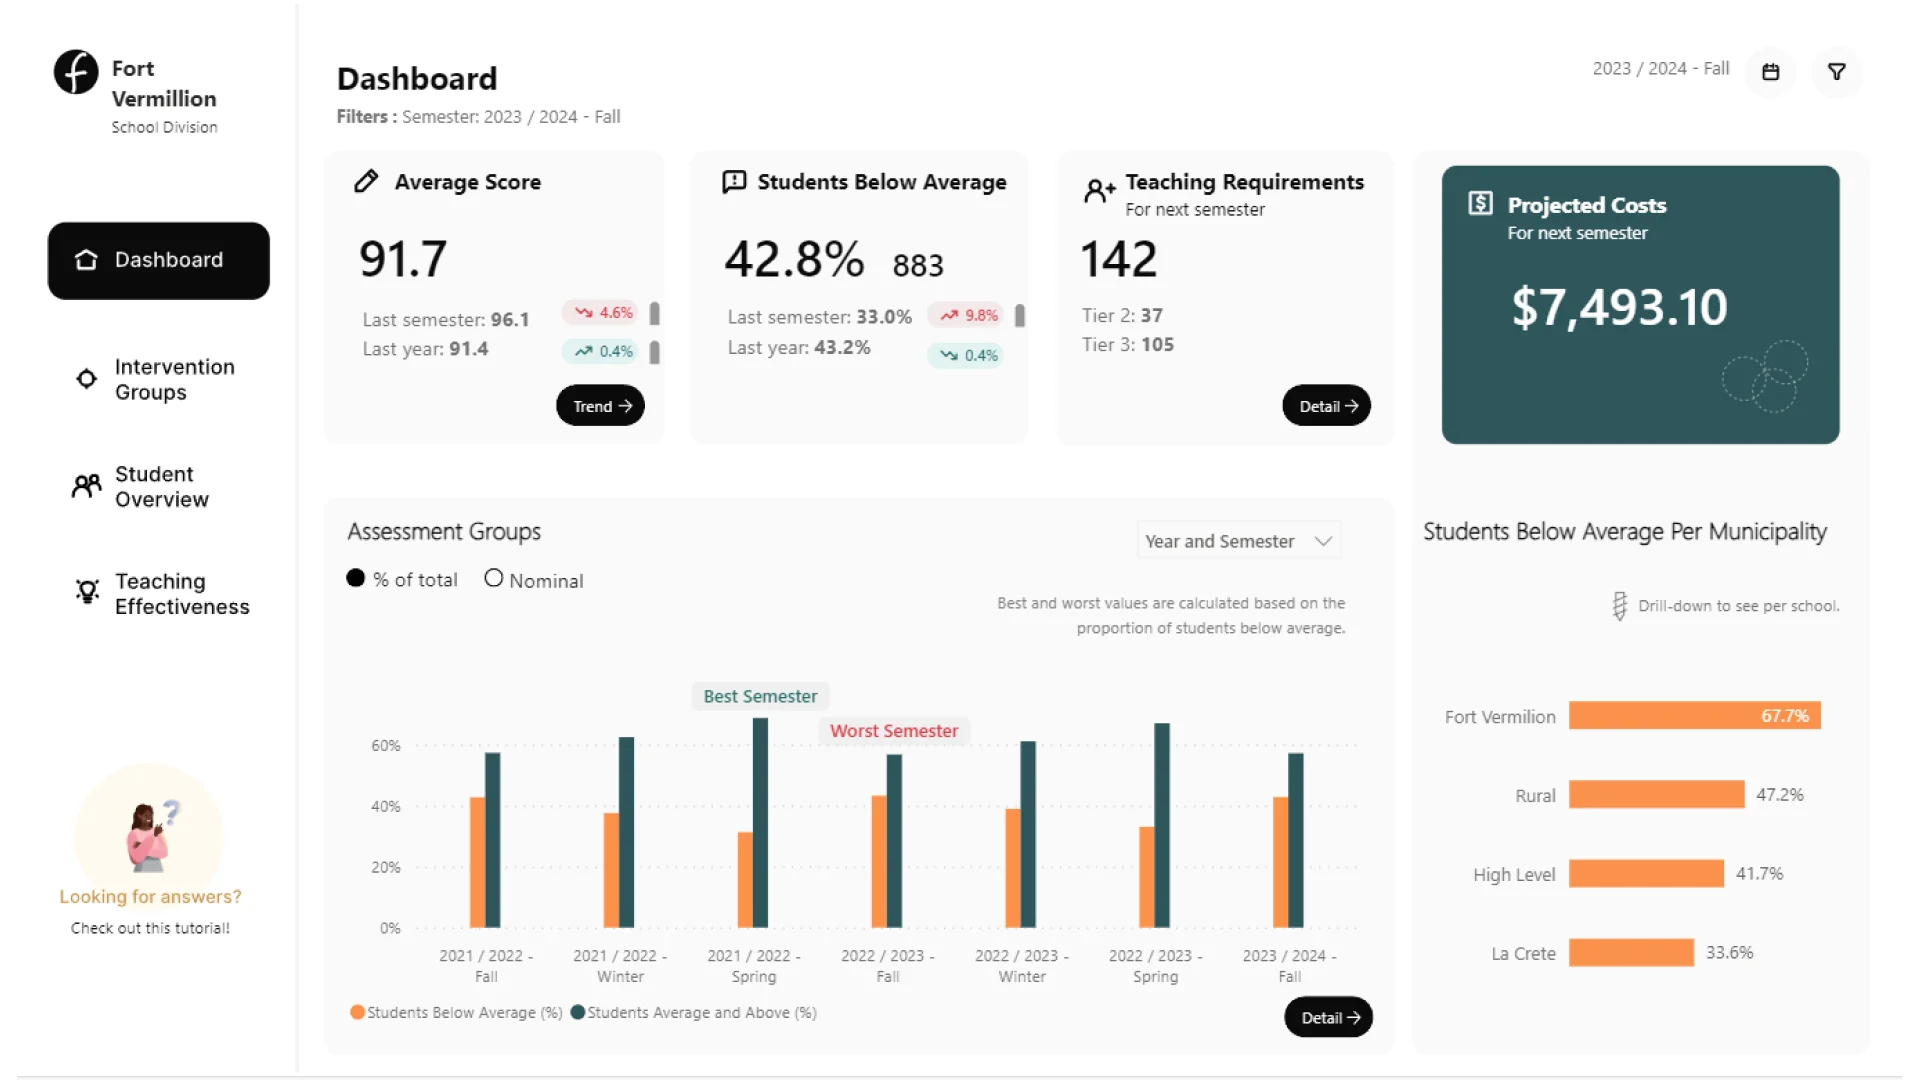This screenshot has width=1920, height=1080.
Task: Open the calendar date picker icon
Action: click(1770, 72)
